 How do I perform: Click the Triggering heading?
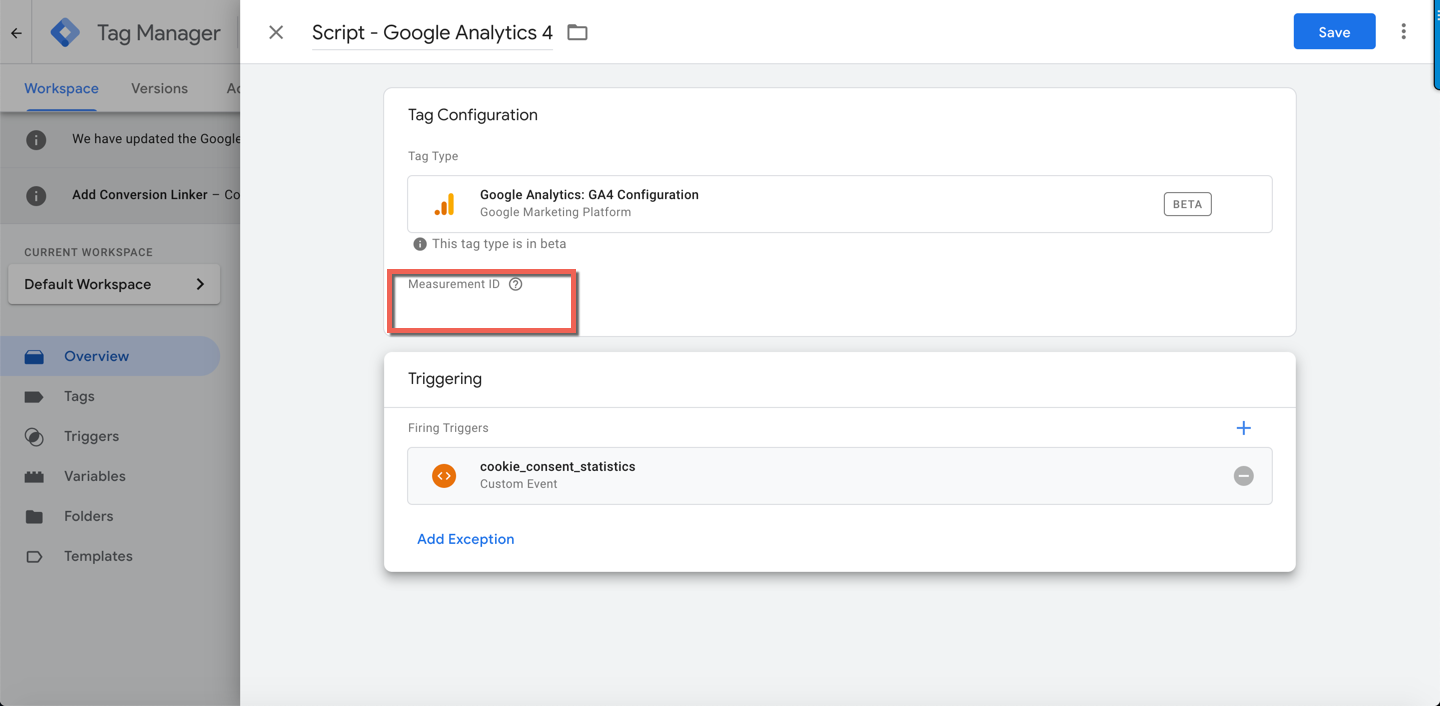point(445,379)
